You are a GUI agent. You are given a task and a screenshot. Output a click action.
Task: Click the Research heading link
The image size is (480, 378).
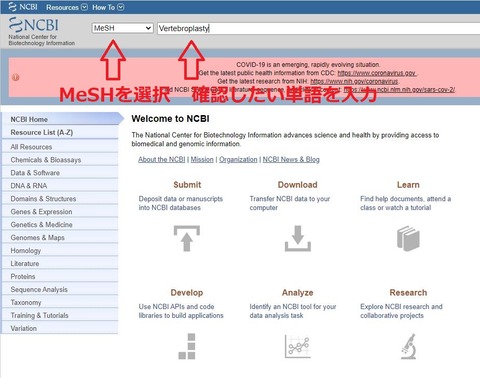408,293
